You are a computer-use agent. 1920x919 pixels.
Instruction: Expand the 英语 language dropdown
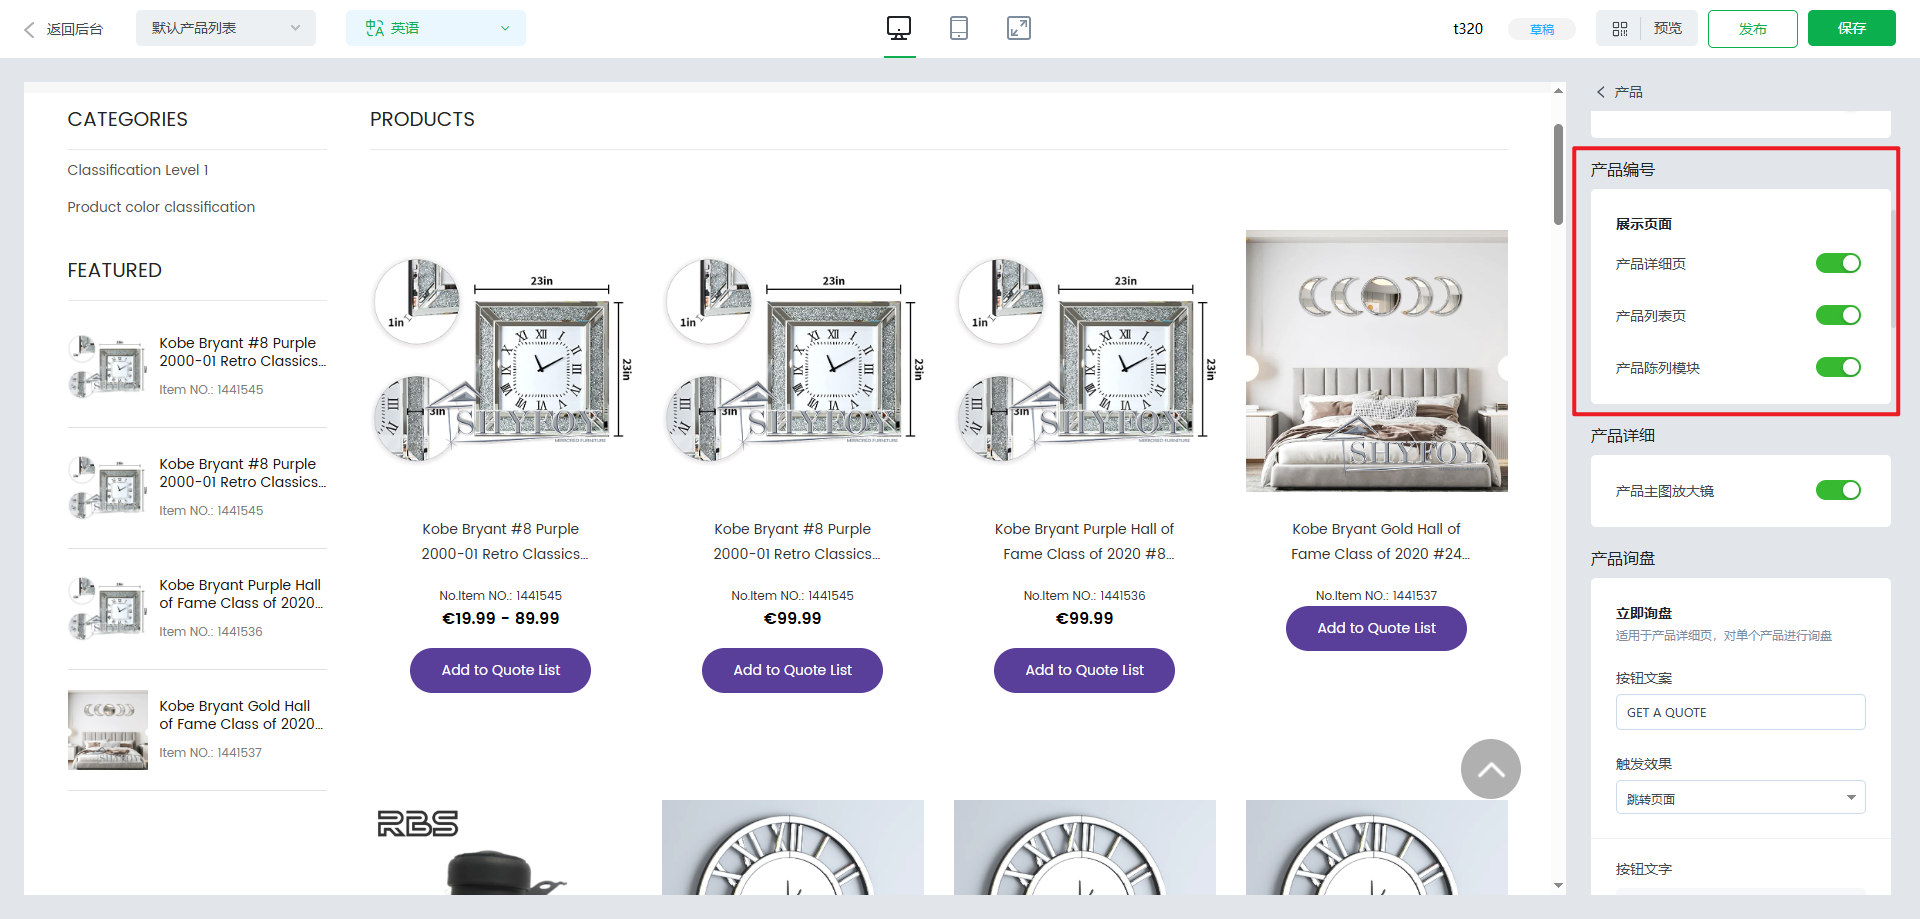(436, 28)
